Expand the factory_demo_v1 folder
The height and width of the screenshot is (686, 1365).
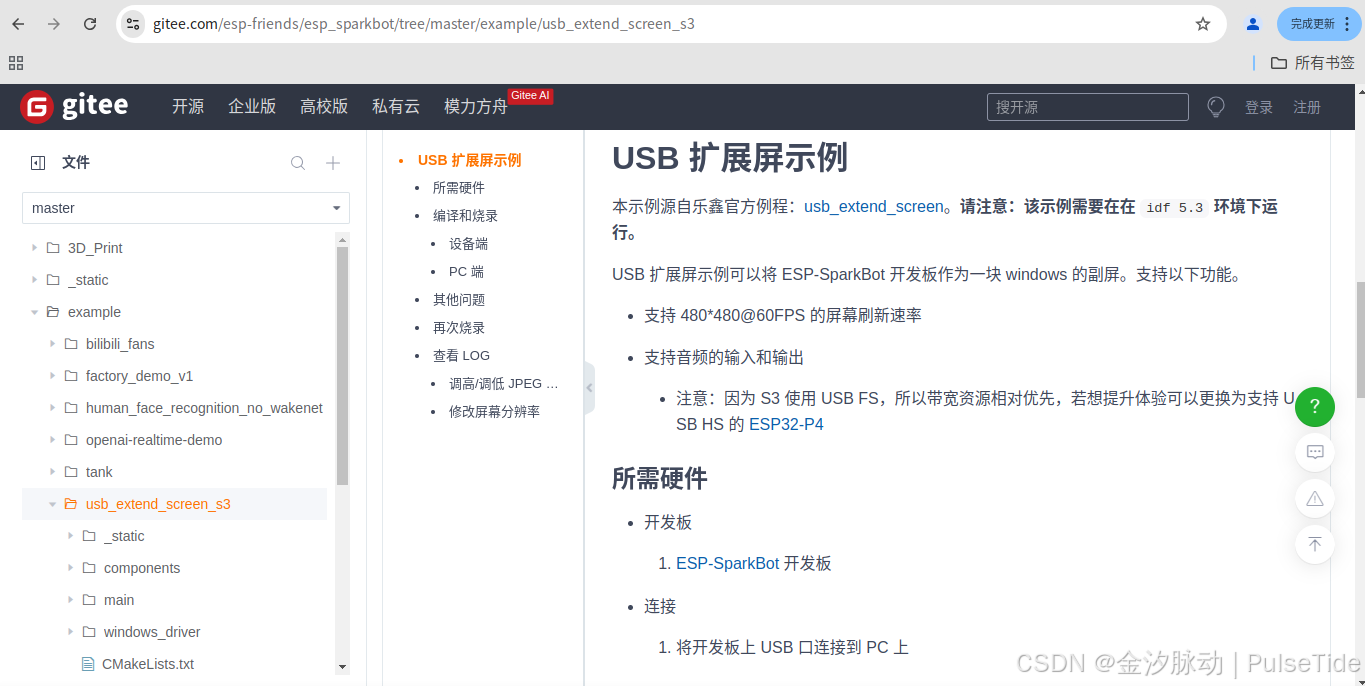click(x=53, y=376)
